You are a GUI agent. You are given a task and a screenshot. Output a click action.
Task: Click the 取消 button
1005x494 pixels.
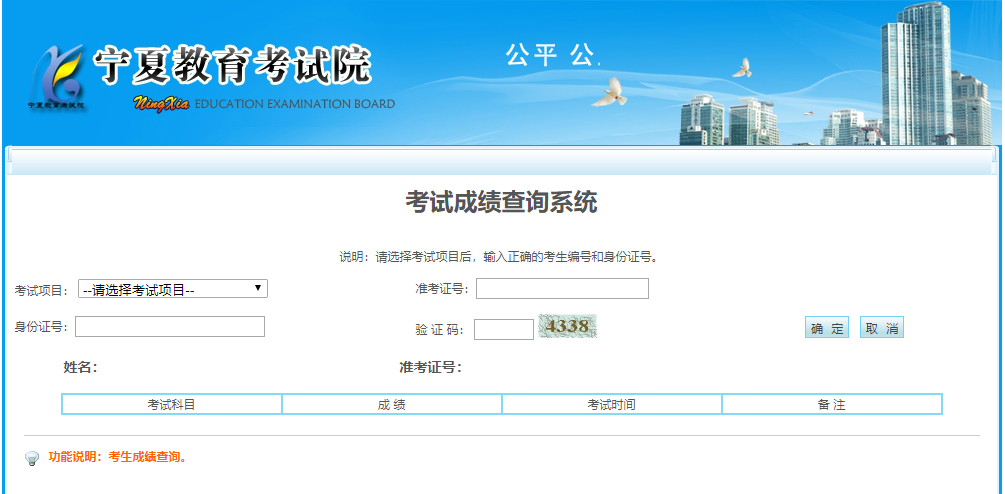[x=882, y=328]
